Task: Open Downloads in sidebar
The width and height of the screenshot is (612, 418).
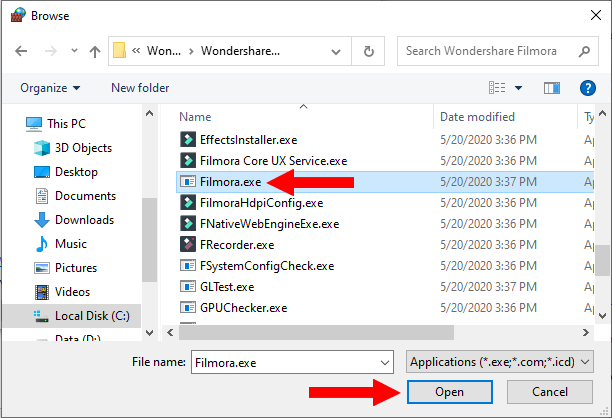Action: [74, 220]
